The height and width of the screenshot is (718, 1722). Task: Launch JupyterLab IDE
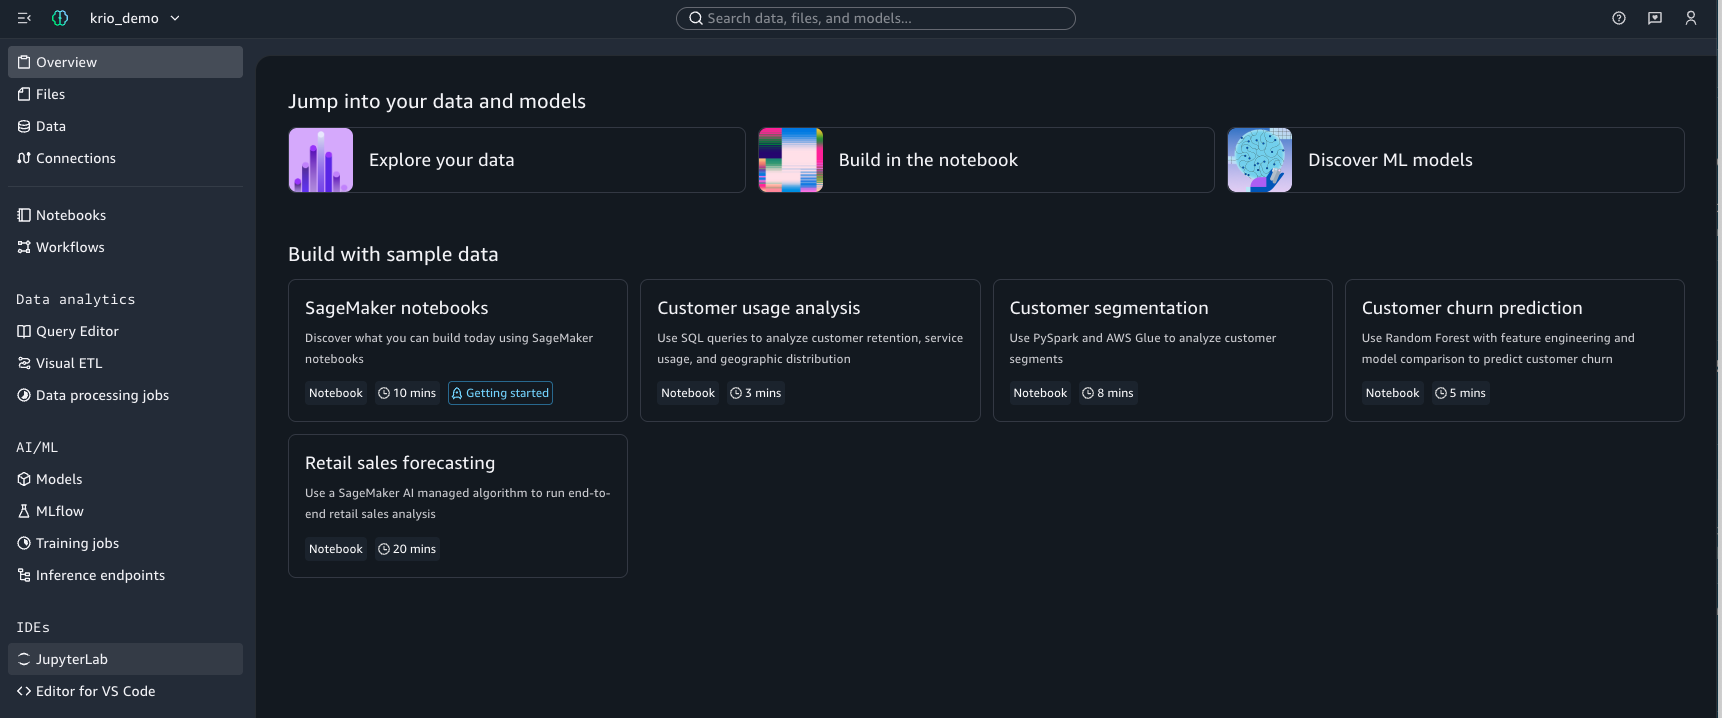[125, 659]
